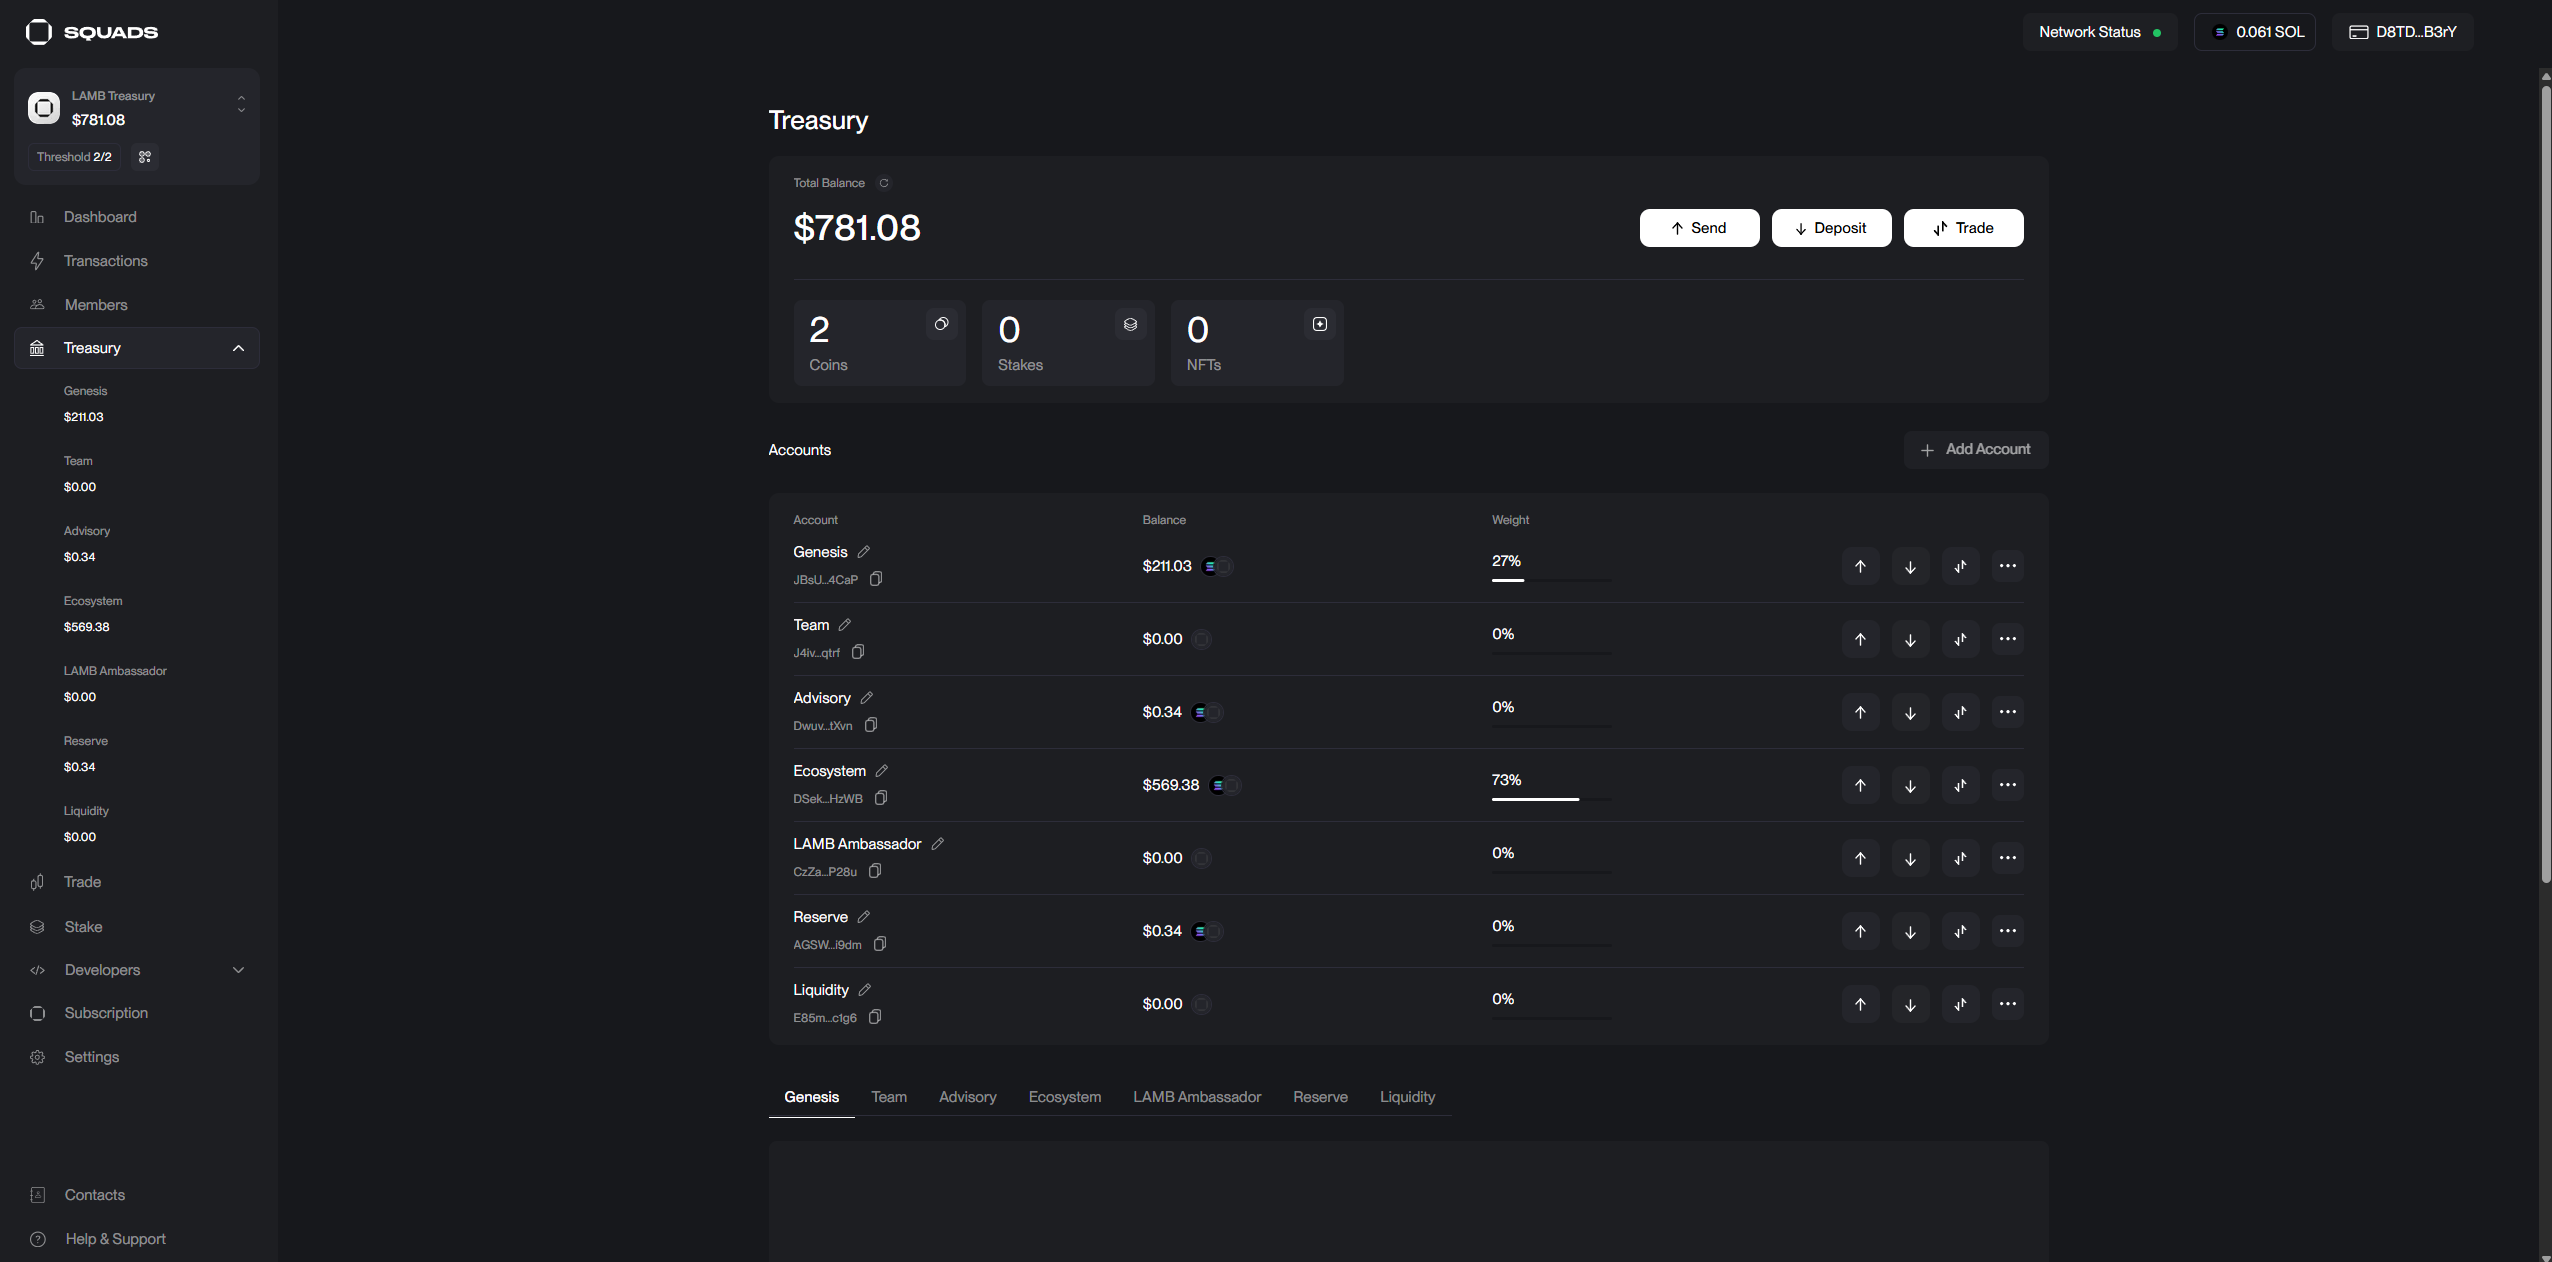Open the 2 Coins card
This screenshot has height=1262, width=2552.
point(879,343)
